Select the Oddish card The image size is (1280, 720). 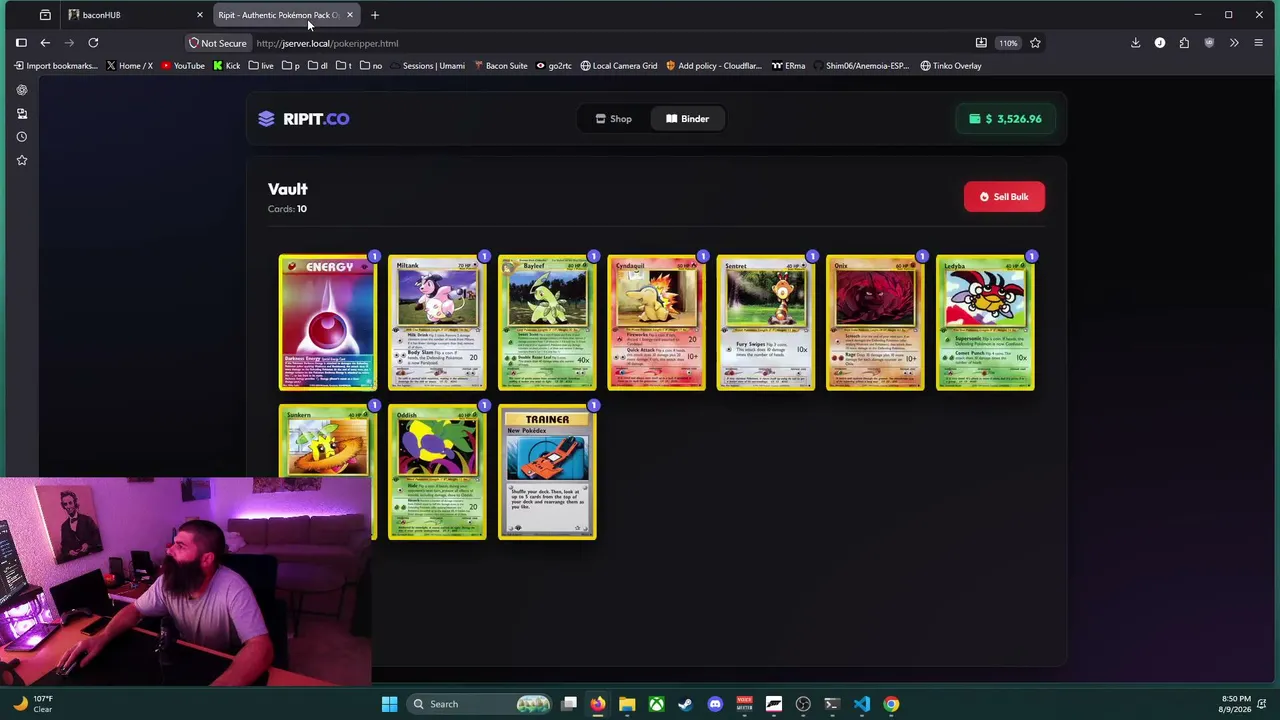coord(437,472)
